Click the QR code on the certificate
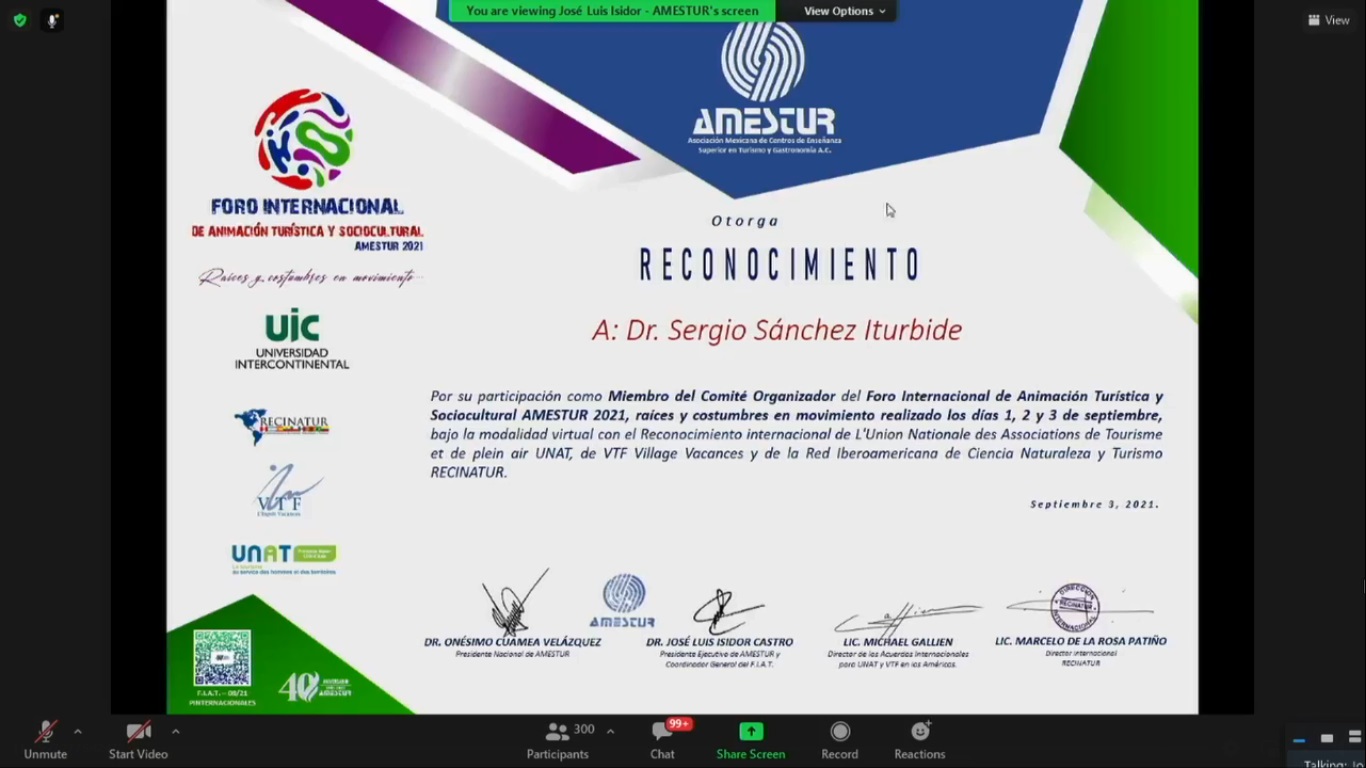The height and width of the screenshot is (768, 1366). coord(222,658)
